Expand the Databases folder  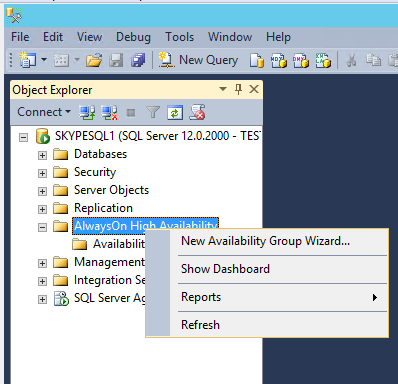(x=42, y=155)
